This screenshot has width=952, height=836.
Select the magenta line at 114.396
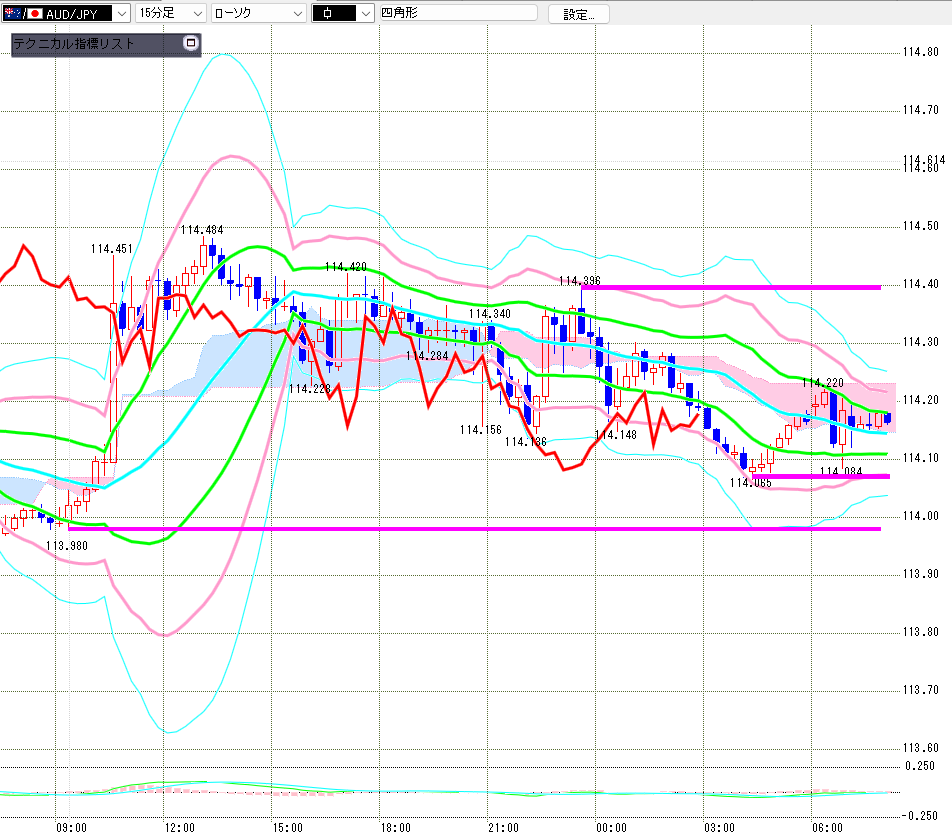[731, 287]
